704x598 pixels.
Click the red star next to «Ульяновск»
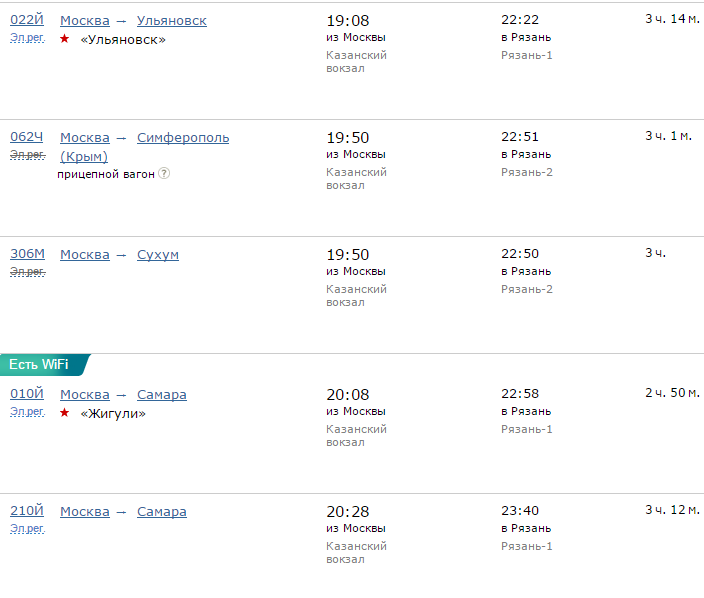65,39
